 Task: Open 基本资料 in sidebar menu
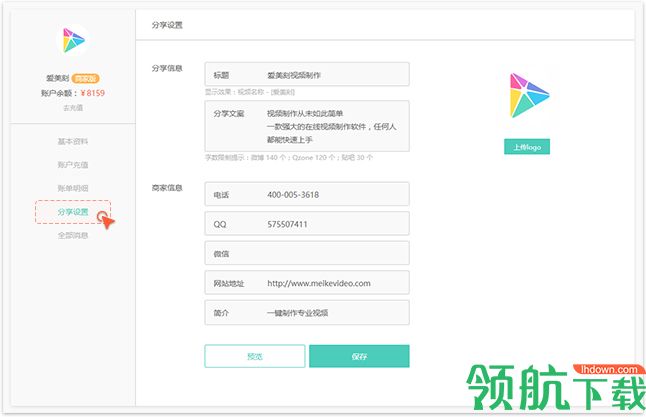click(73, 141)
